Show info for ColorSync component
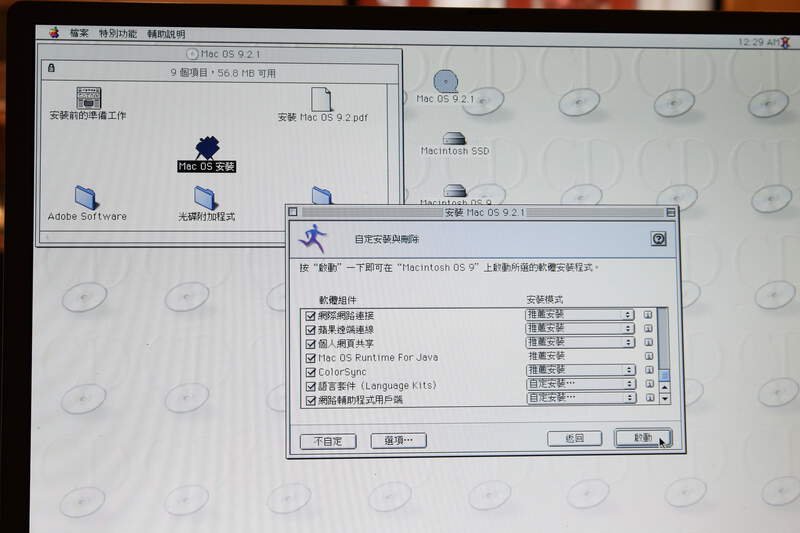This screenshot has width=800, height=533. click(x=649, y=370)
